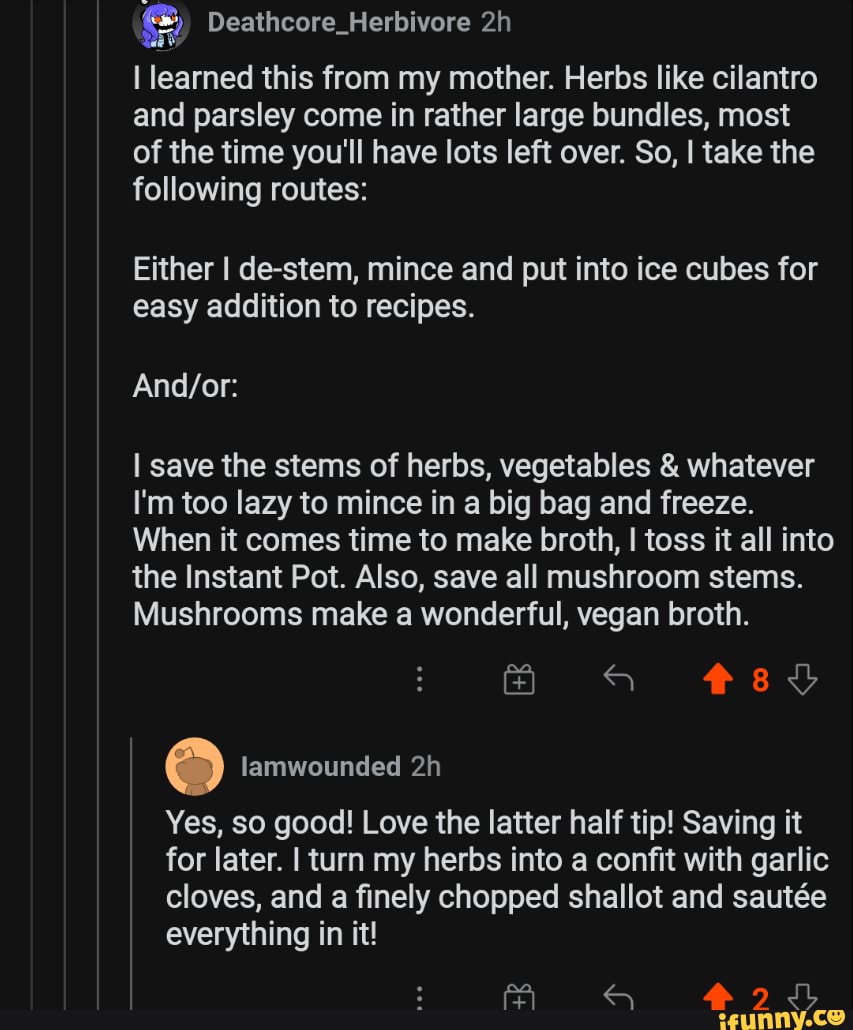Visit the Deathcore_Herbivore username link
The image size is (853, 1030).
[338, 22]
